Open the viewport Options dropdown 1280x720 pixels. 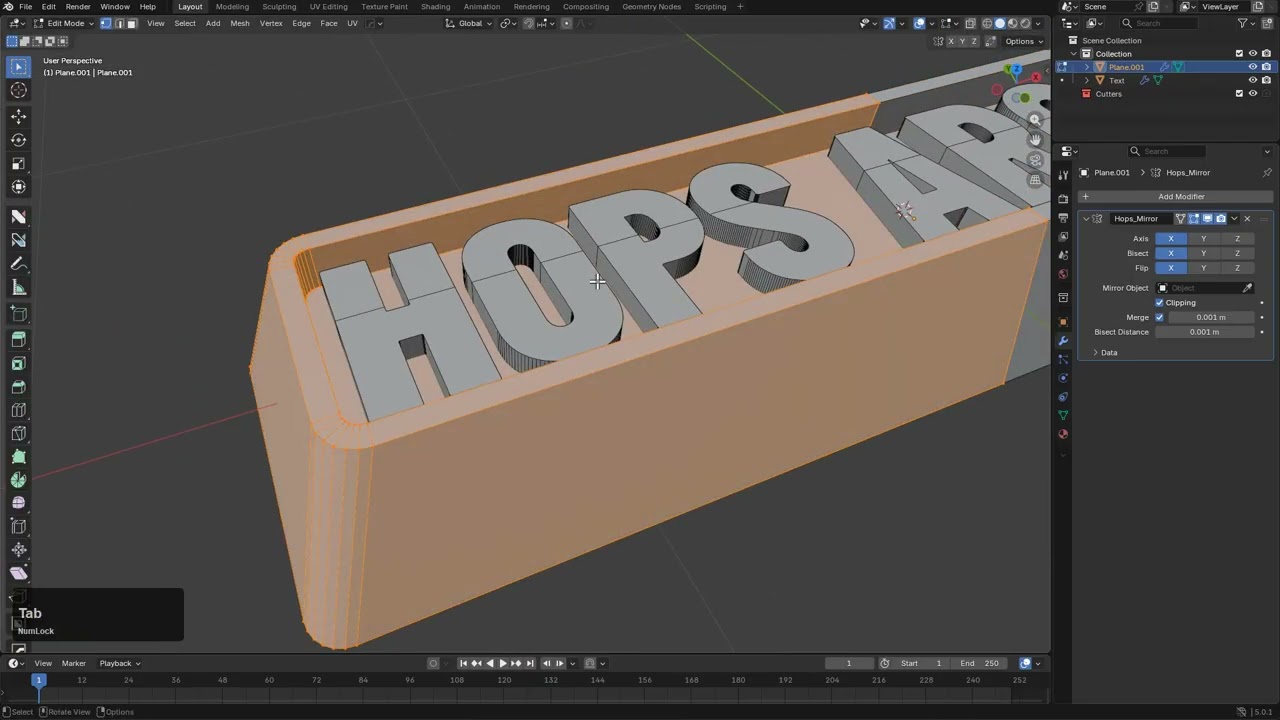(x=1024, y=41)
